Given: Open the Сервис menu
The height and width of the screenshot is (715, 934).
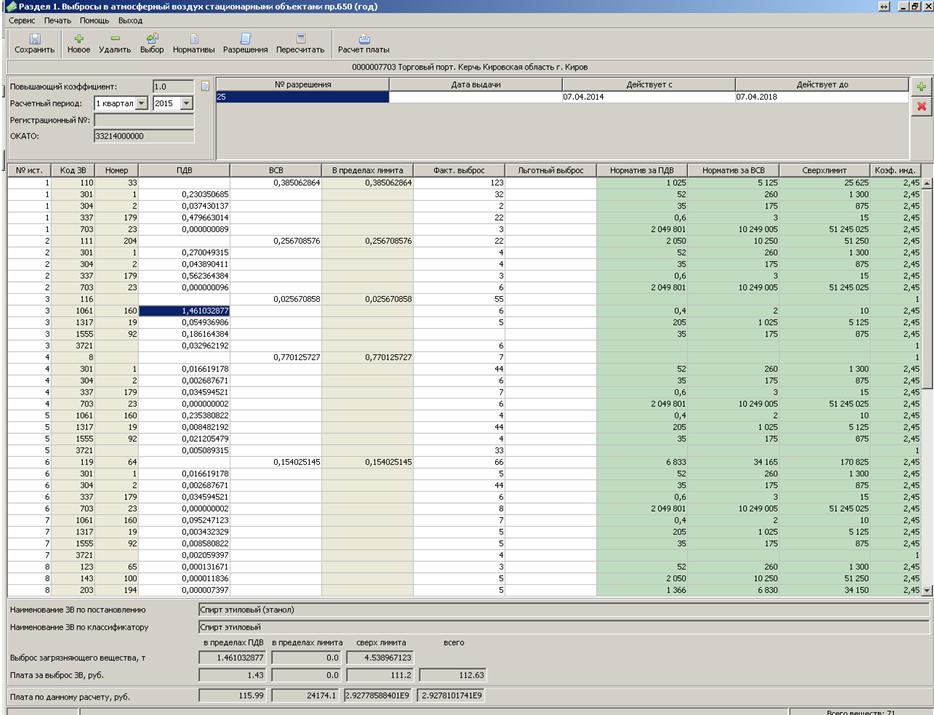Looking at the screenshot, I should coord(23,20).
